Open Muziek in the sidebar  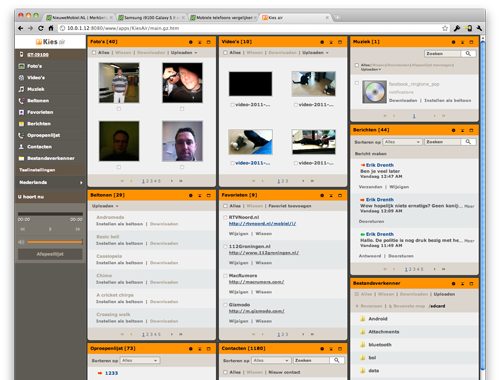(36, 89)
